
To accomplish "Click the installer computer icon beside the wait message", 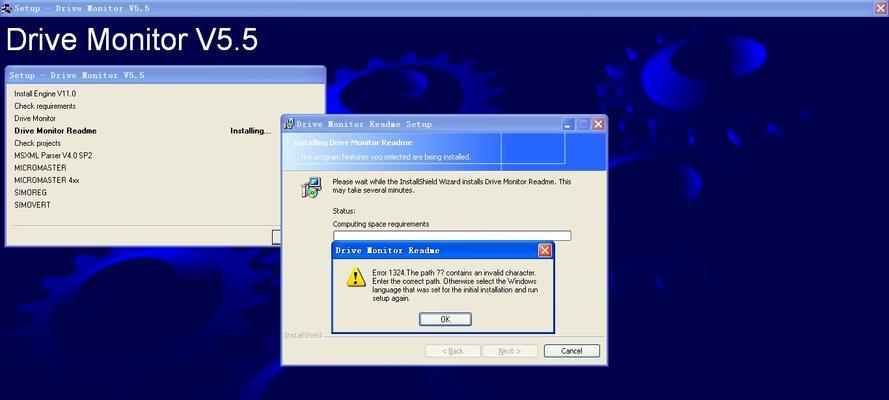I will pos(311,187).
